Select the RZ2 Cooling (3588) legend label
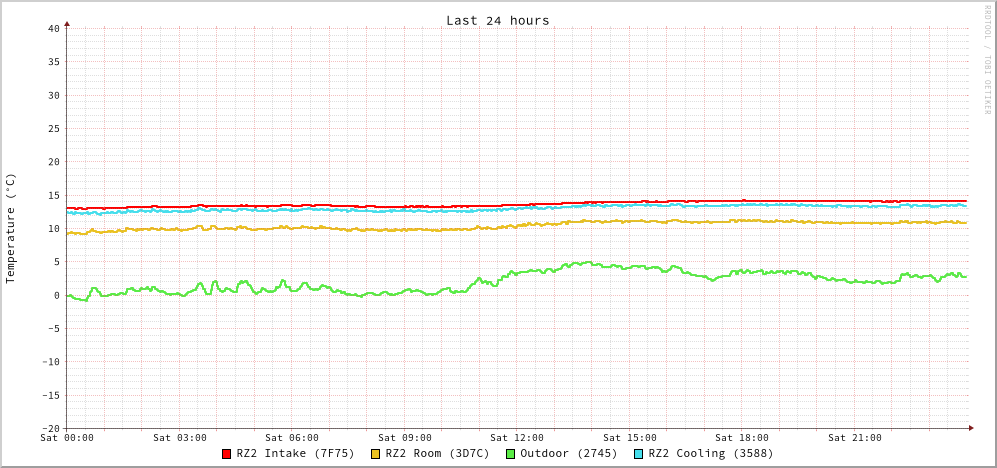Image resolution: width=997 pixels, height=468 pixels. point(710,453)
